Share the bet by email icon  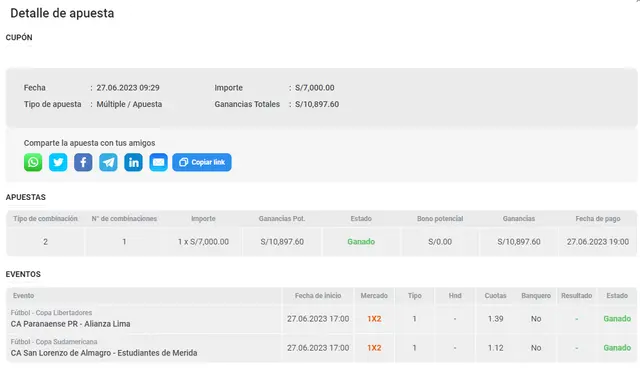click(x=158, y=162)
